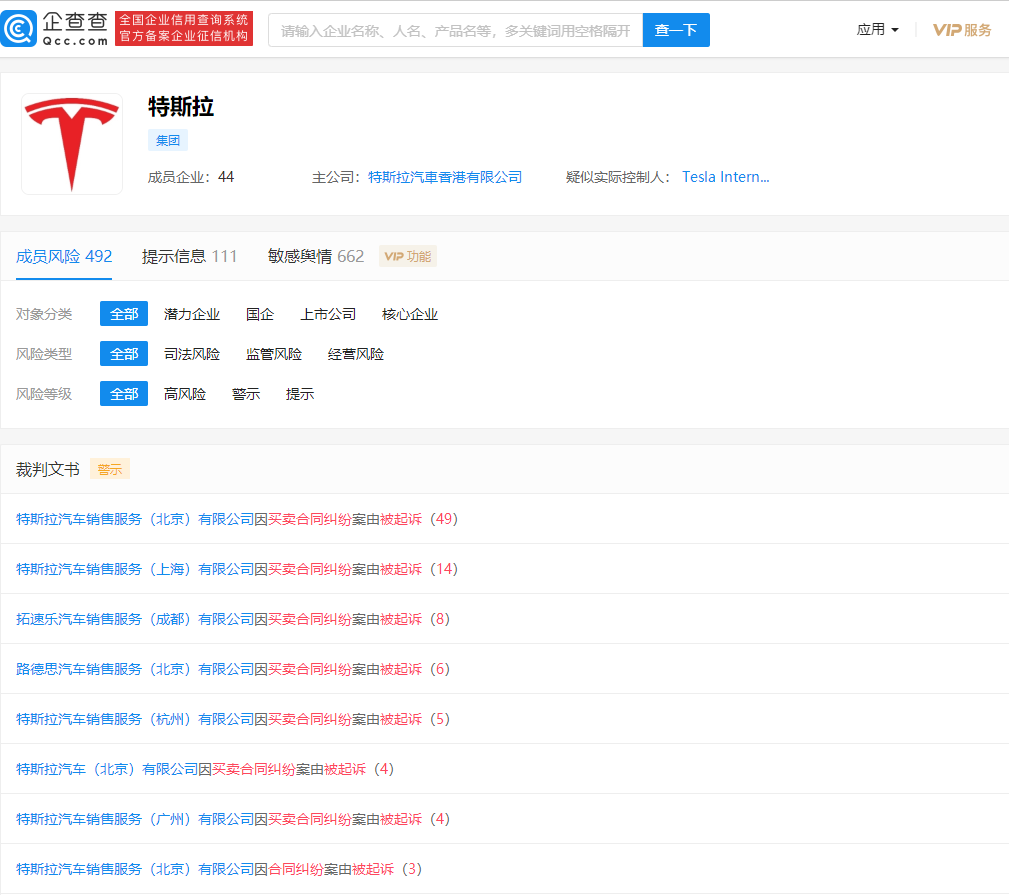Open 特斯拉汽車香港有限公司 main company link
Screen dimensions: 1009x895
pos(445,177)
